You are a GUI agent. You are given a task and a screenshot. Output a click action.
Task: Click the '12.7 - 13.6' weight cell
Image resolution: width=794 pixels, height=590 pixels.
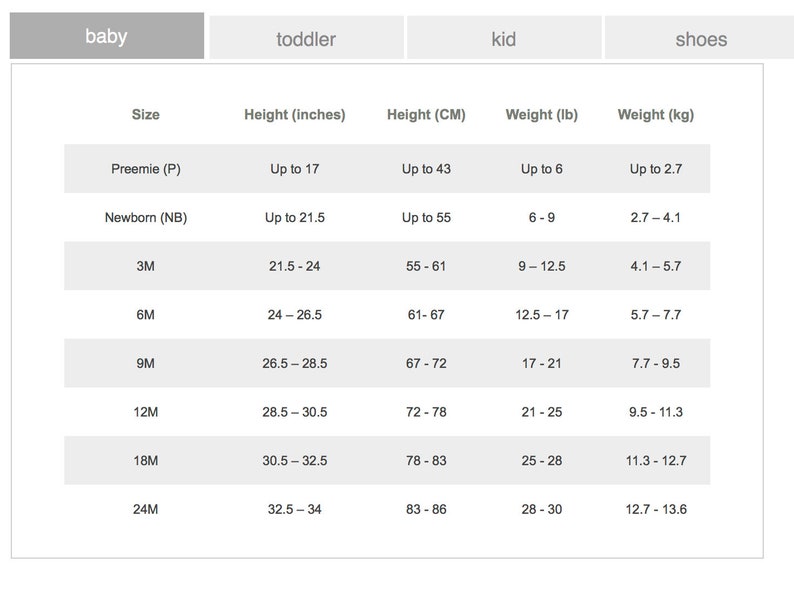656,509
